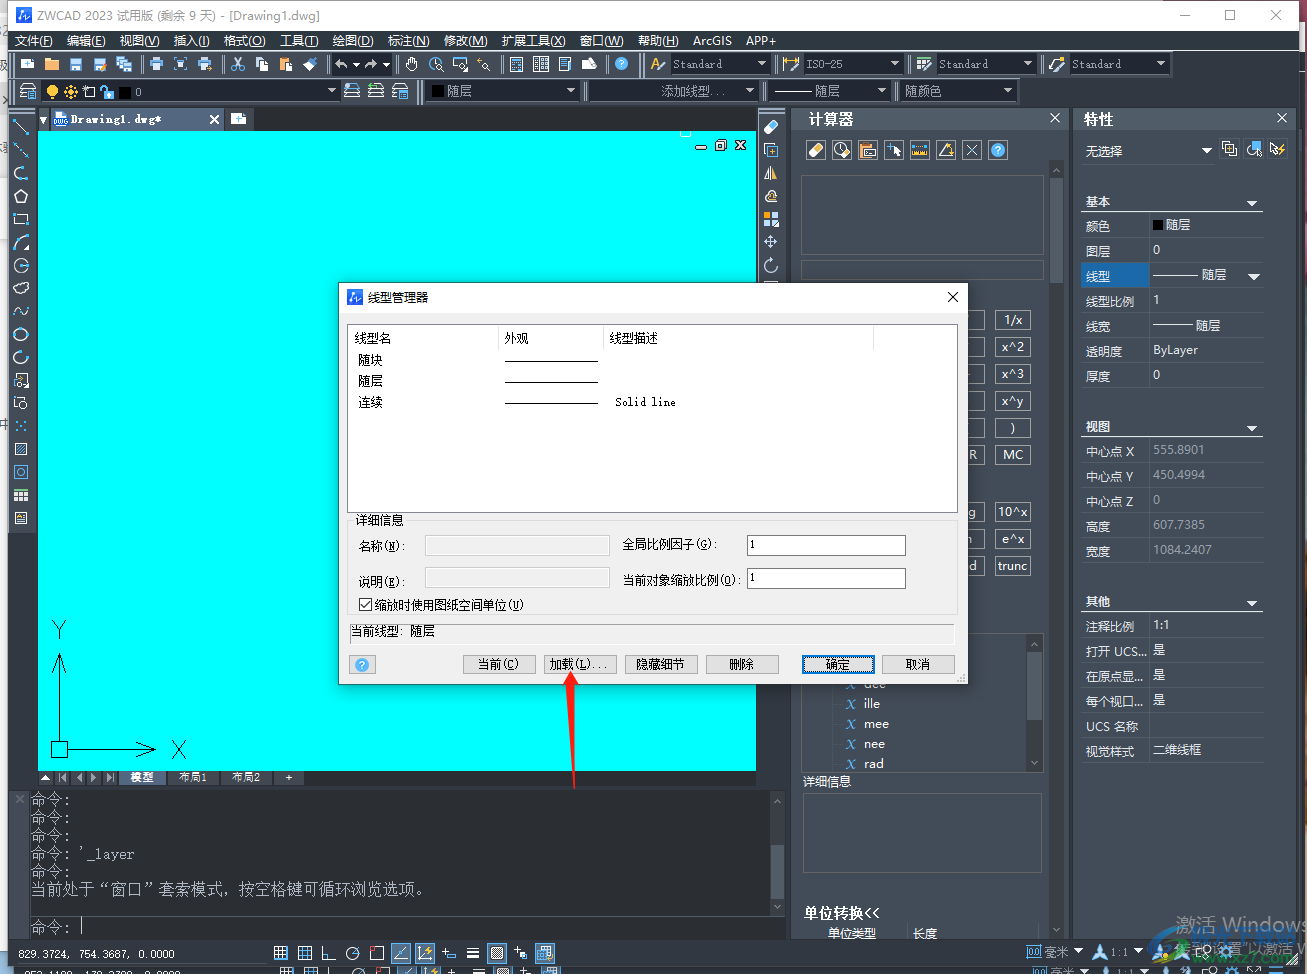
Task: Collapse the 视图 section in properties panel
Action: point(1252,429)
